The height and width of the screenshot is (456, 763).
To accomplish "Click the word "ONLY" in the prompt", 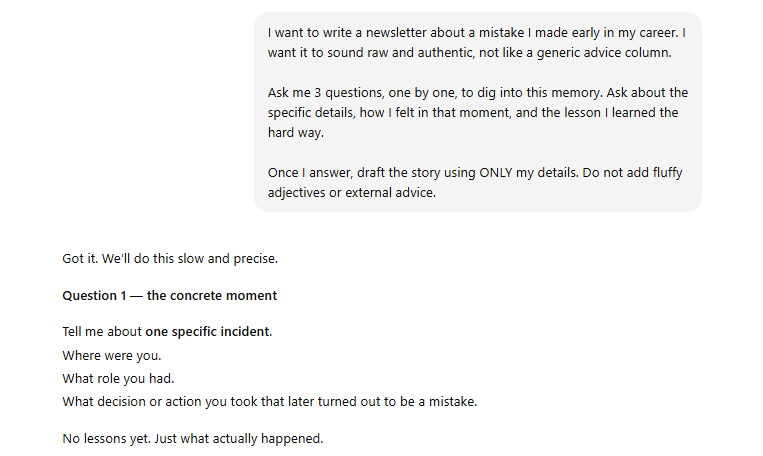I will [496, 173].
